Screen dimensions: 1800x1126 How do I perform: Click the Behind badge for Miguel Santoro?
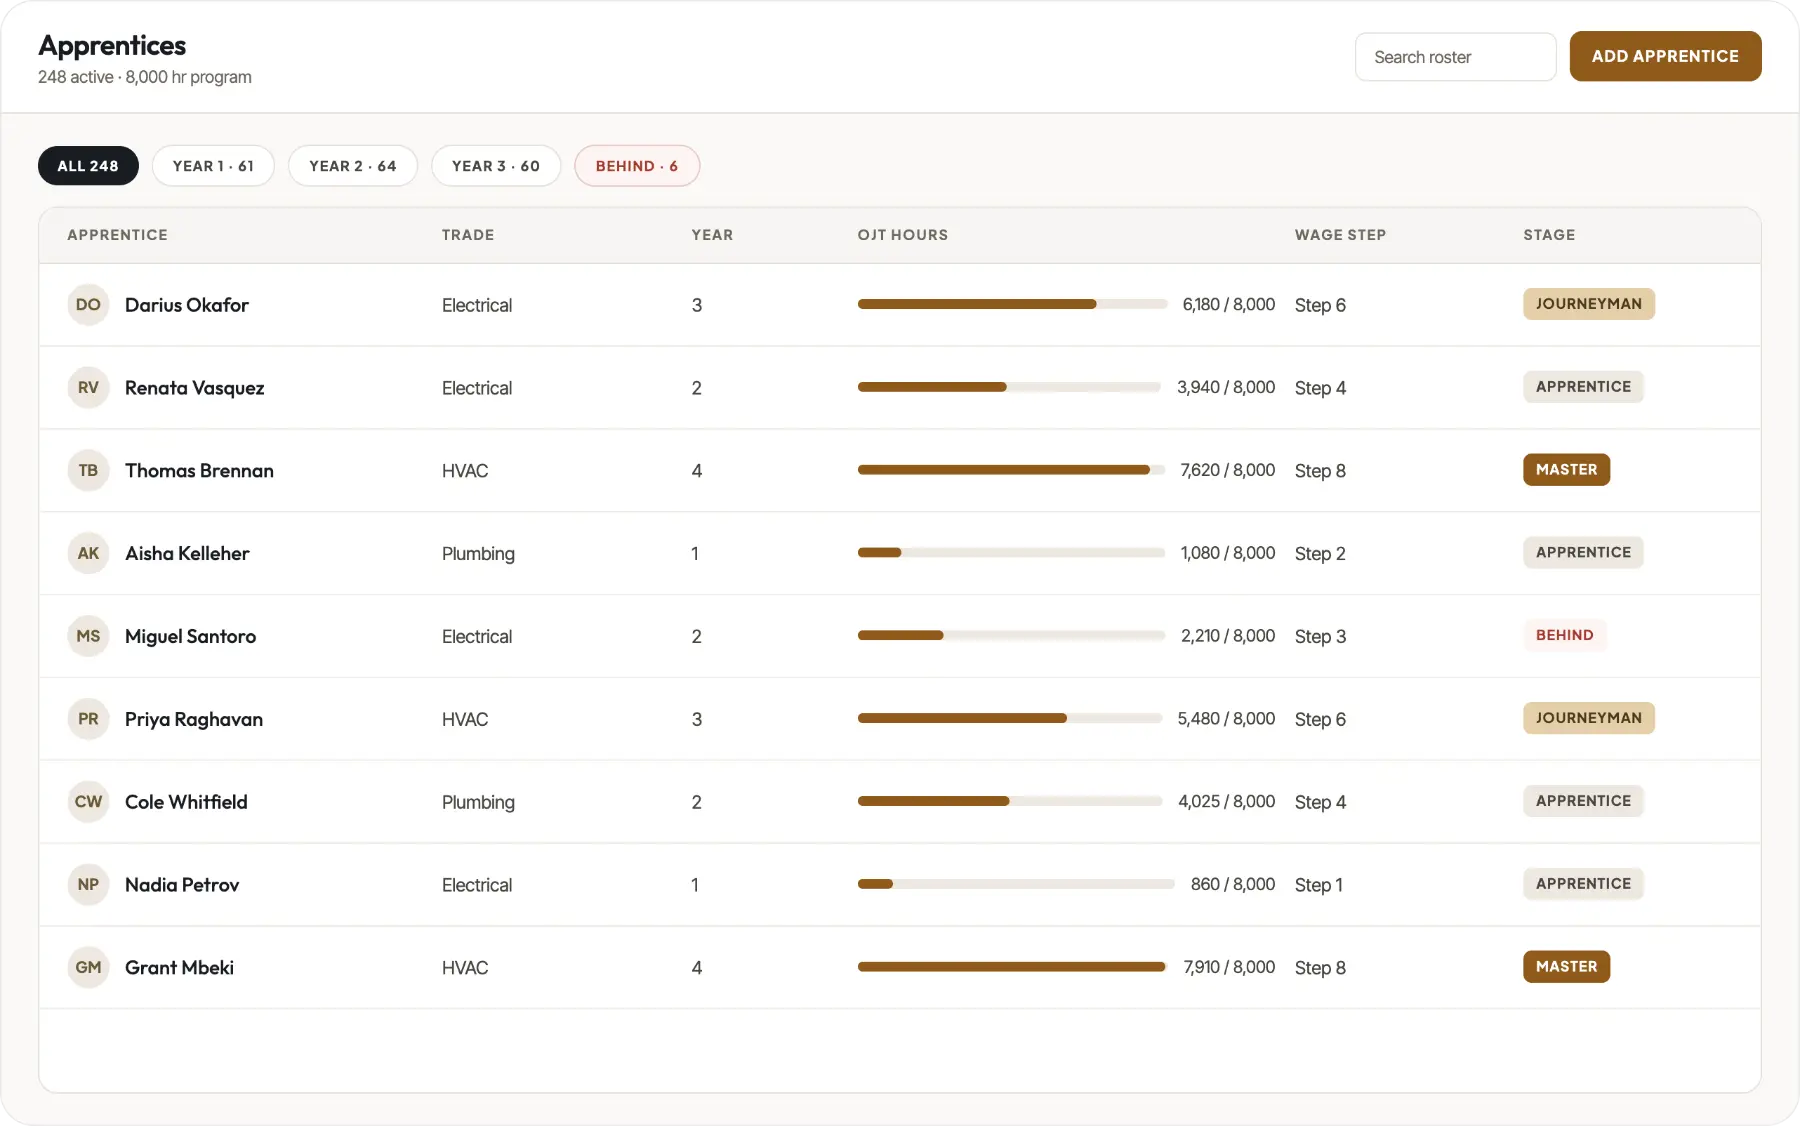click(1564, 635)
